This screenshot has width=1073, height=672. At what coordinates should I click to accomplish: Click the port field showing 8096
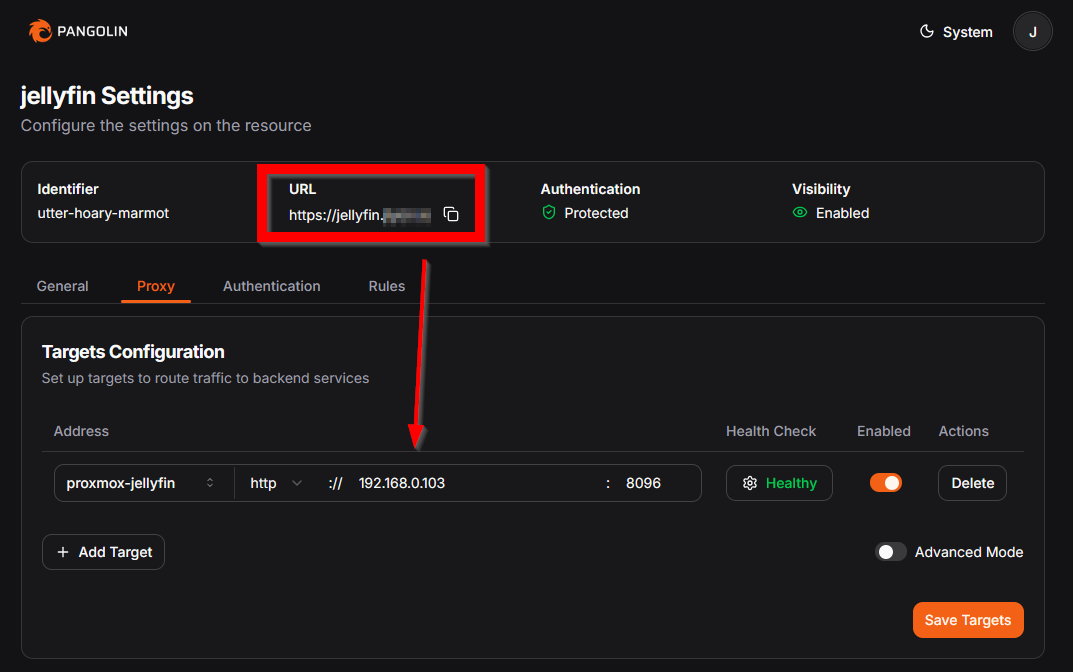coord(655,483)
